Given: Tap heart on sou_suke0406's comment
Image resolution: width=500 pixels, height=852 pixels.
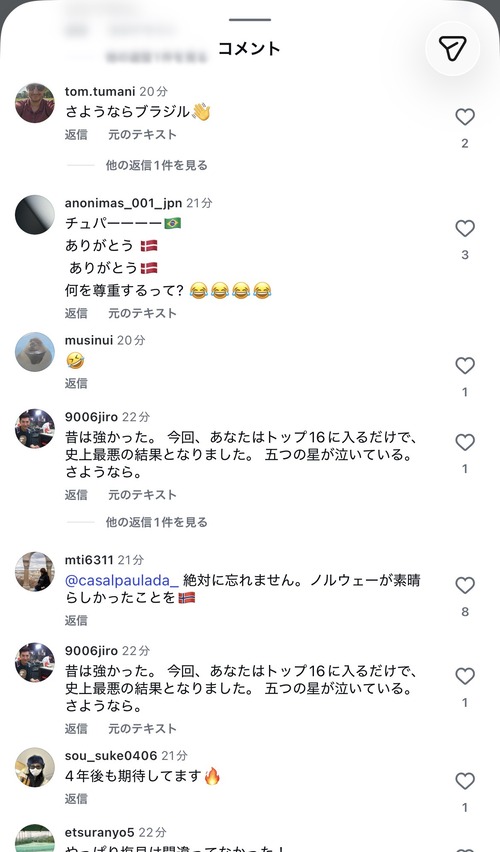Looking at the screenshot, I should (x=465, y=781).
